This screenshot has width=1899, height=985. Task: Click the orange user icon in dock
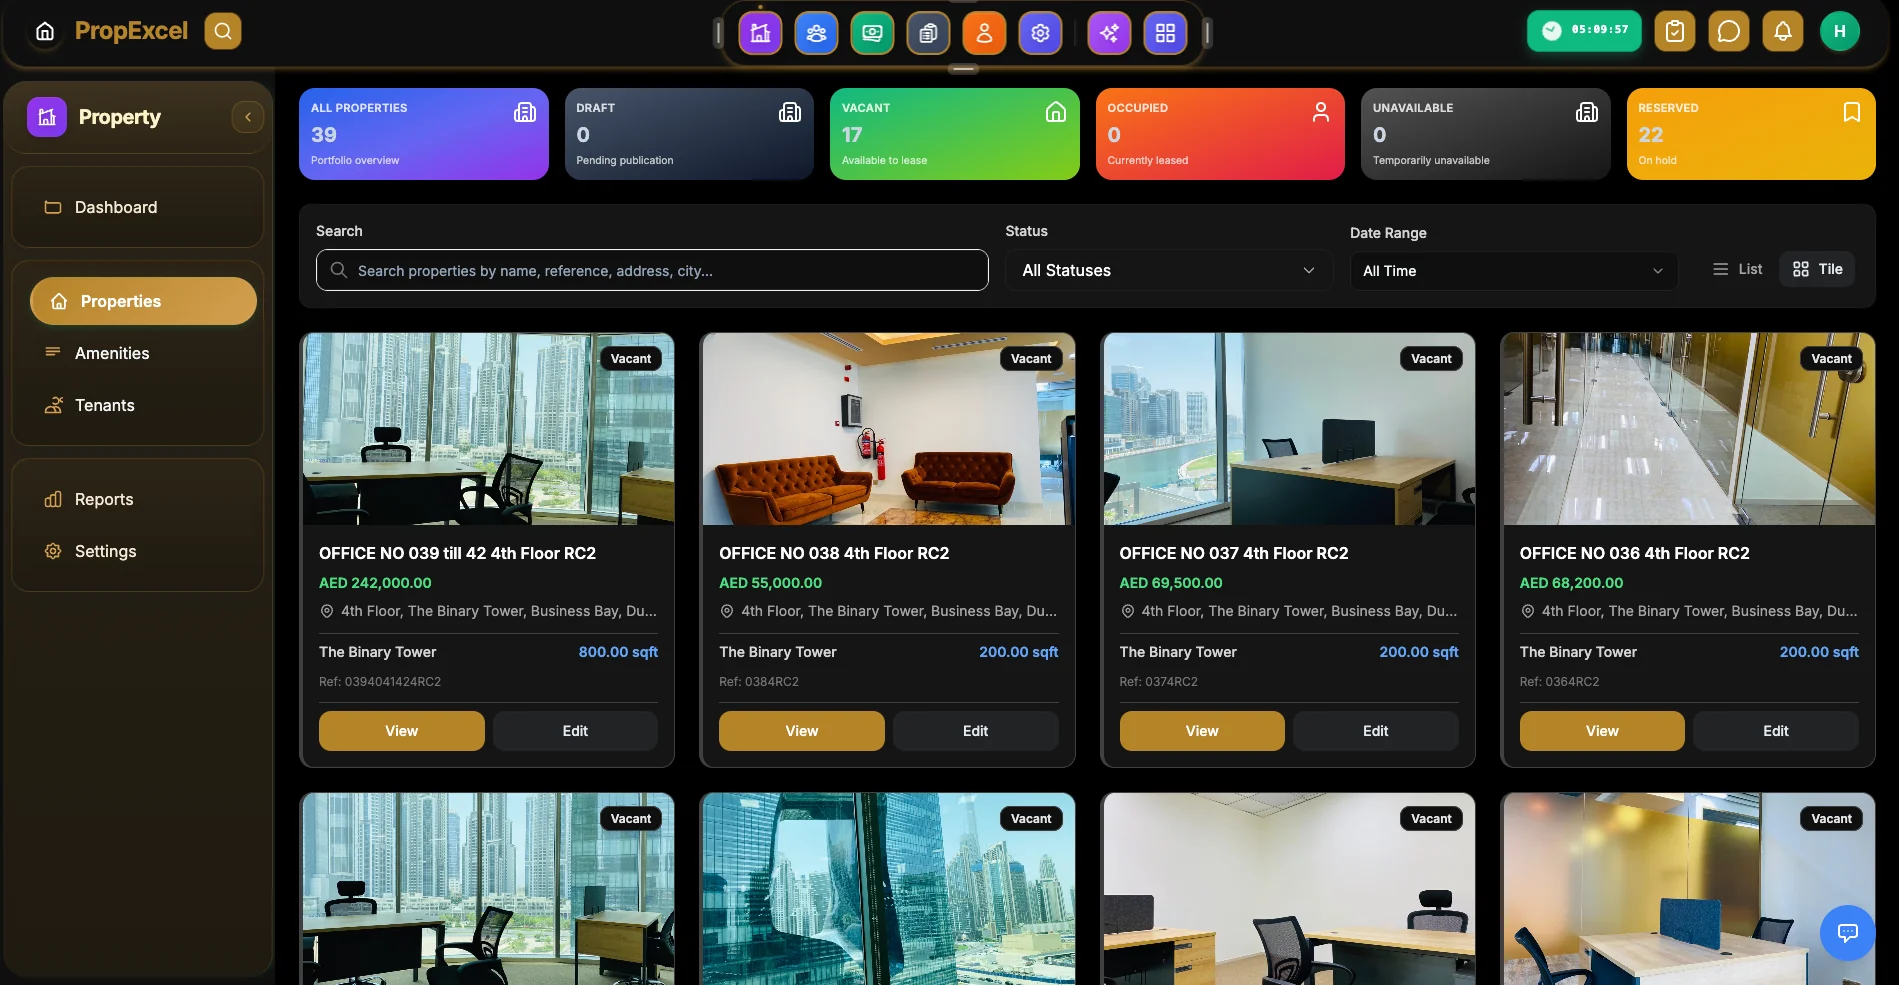coord(984,33)
